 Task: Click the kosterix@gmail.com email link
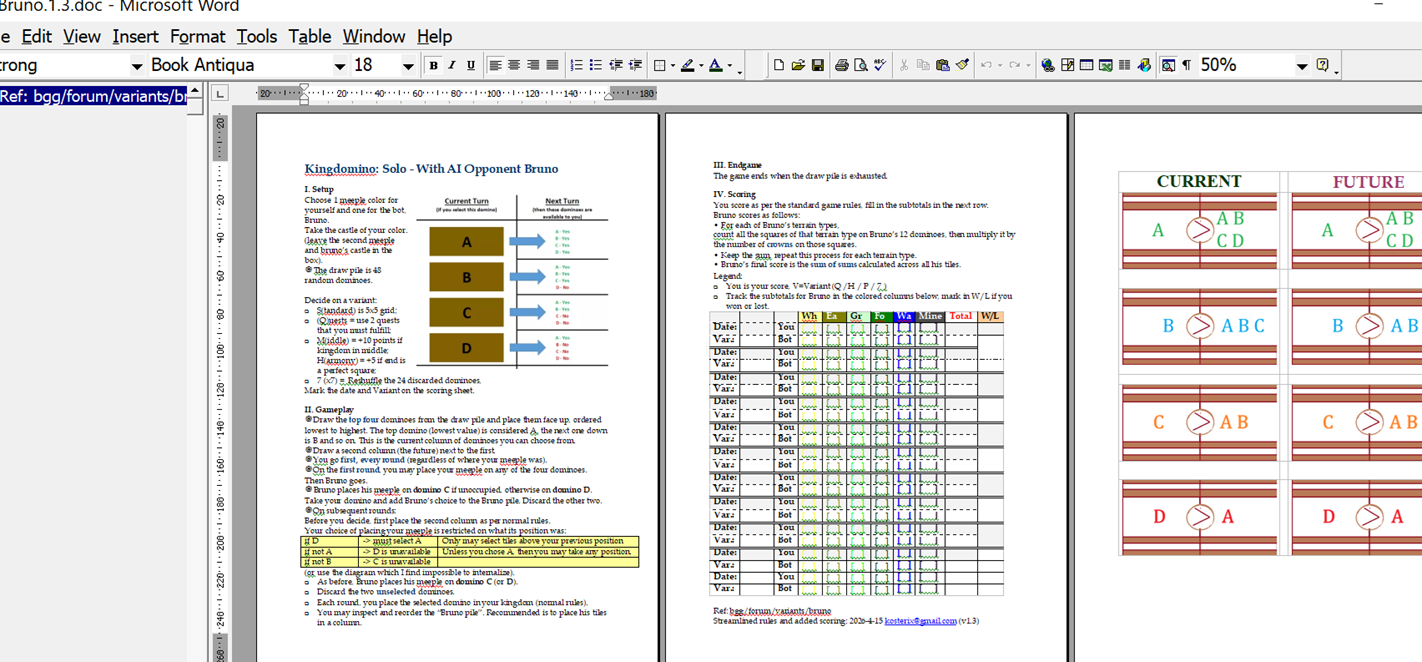tap(920, 621)
